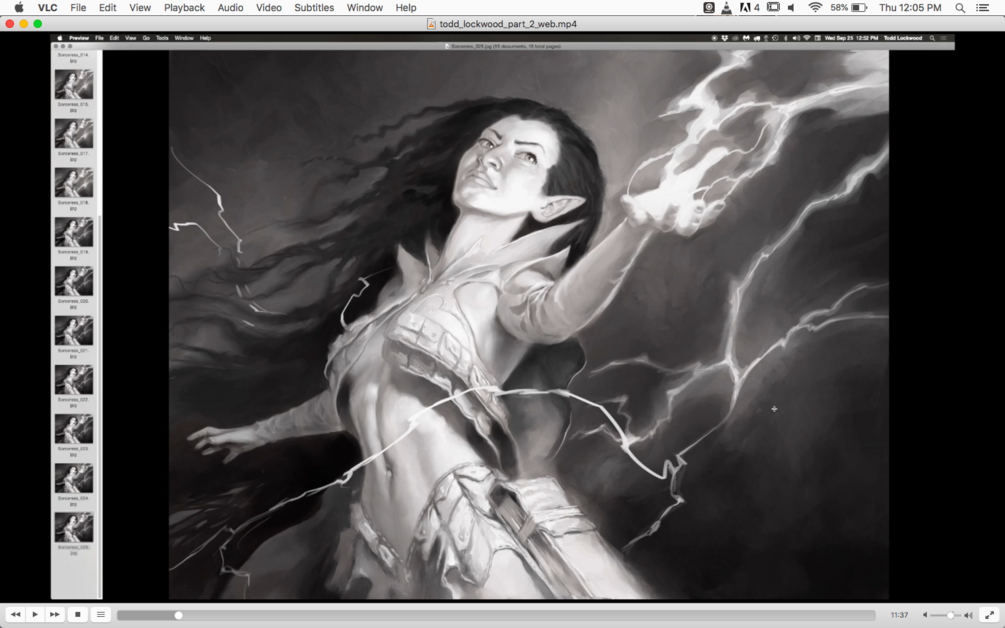Click the VLC rewind (previous) button
The image size is (1005, 628).
point(15,615)
